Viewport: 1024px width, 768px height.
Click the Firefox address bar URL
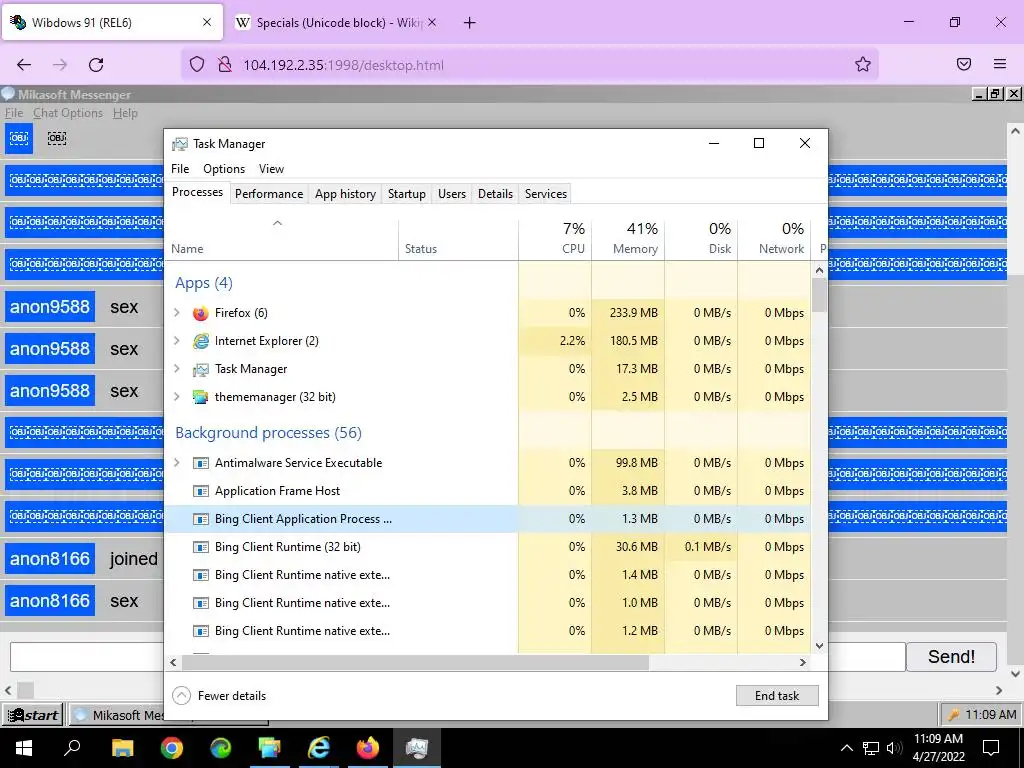tap(344, 65)
